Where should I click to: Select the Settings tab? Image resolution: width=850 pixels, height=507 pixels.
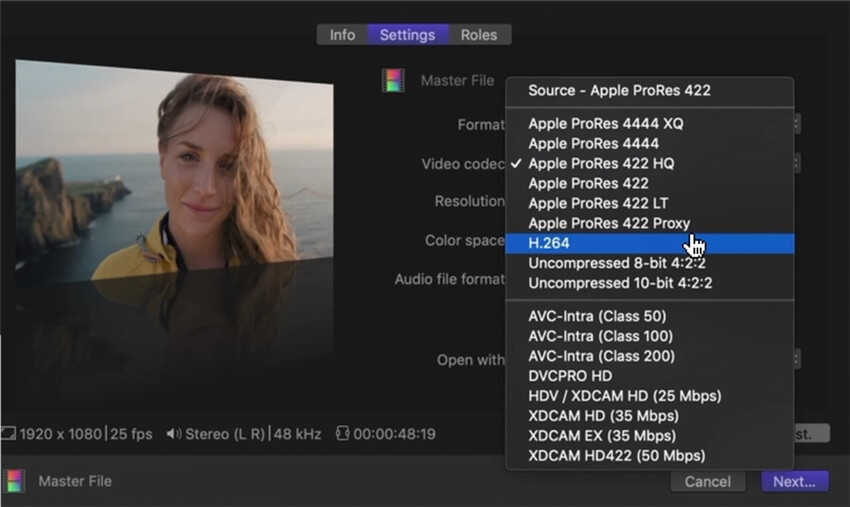pyautogui.click(x=408, y=35)
